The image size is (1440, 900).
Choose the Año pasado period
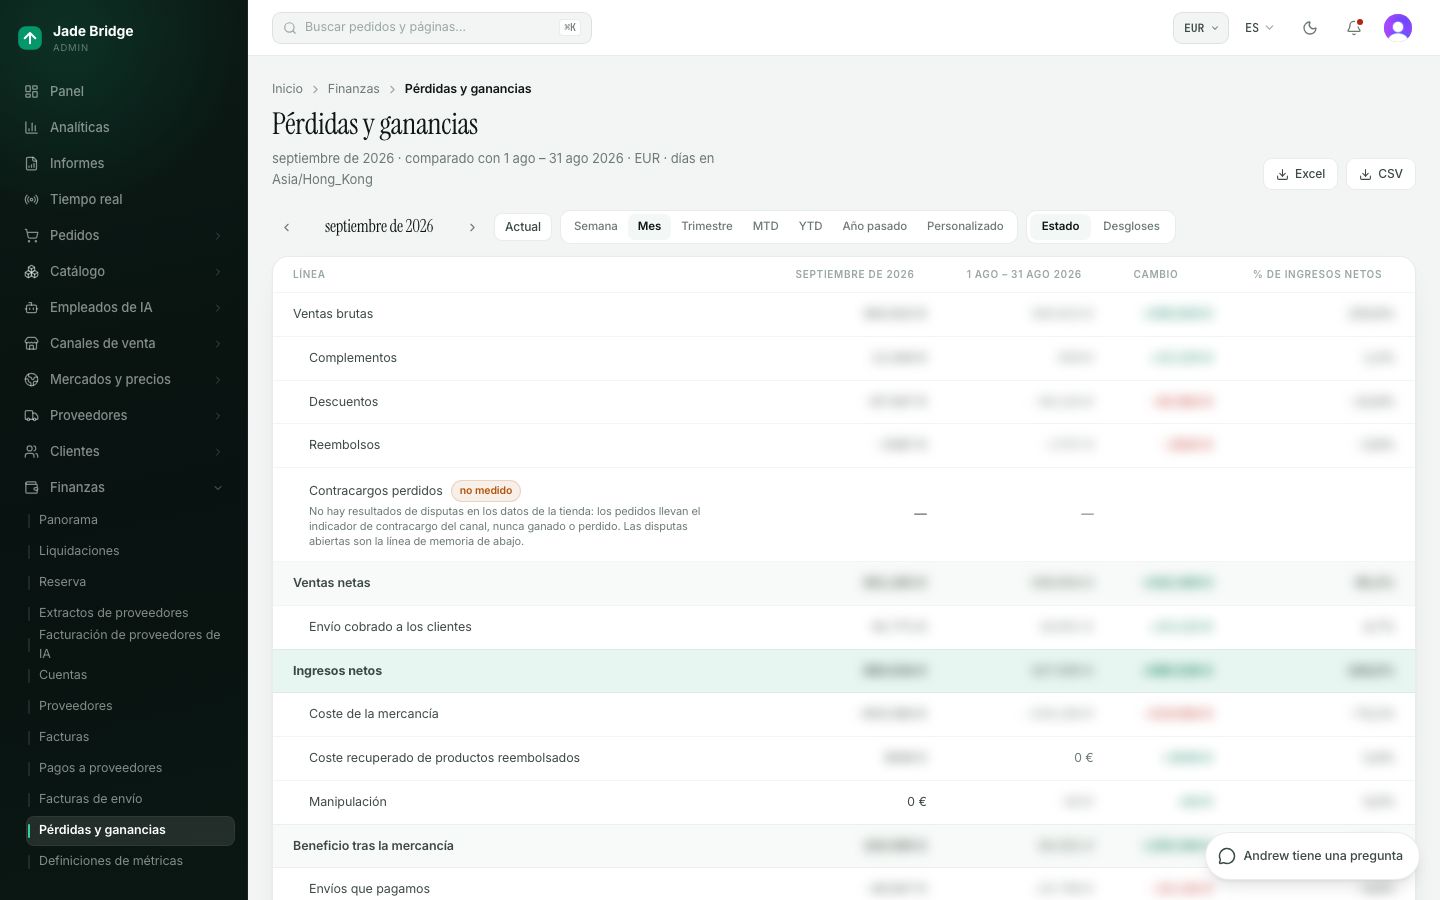874,226
